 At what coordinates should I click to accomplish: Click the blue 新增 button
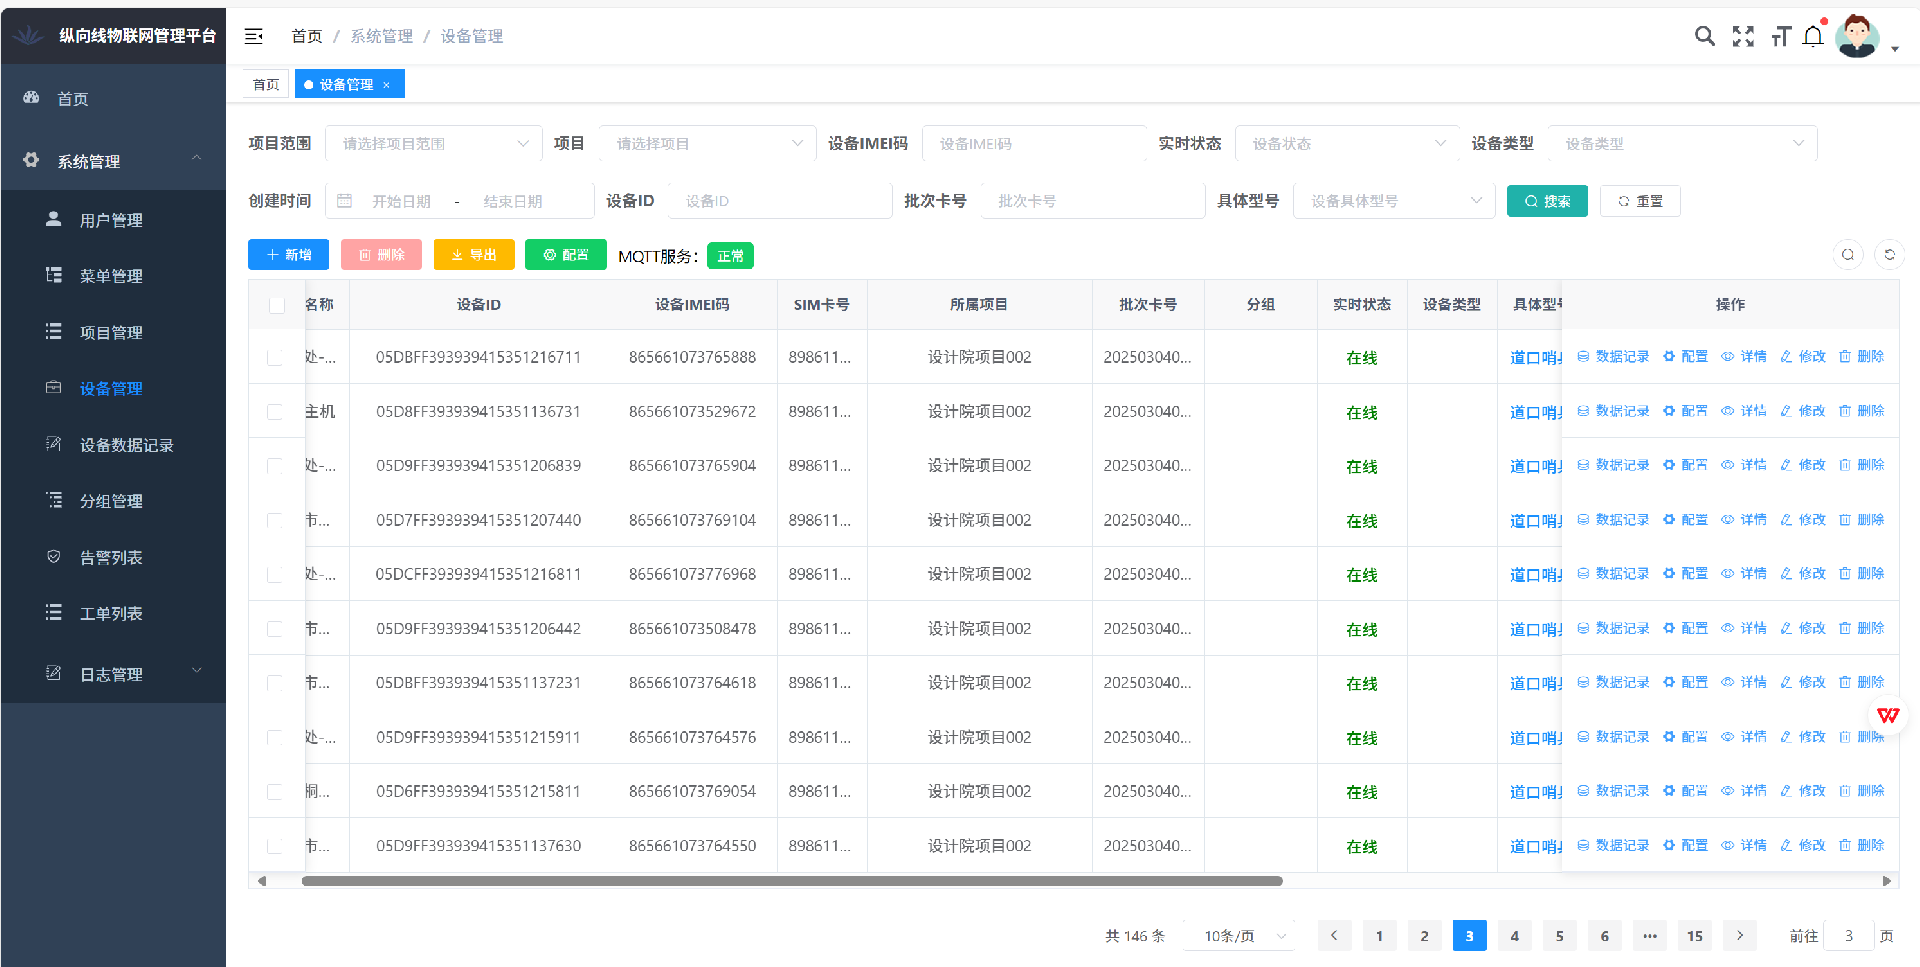click(288, 255)
